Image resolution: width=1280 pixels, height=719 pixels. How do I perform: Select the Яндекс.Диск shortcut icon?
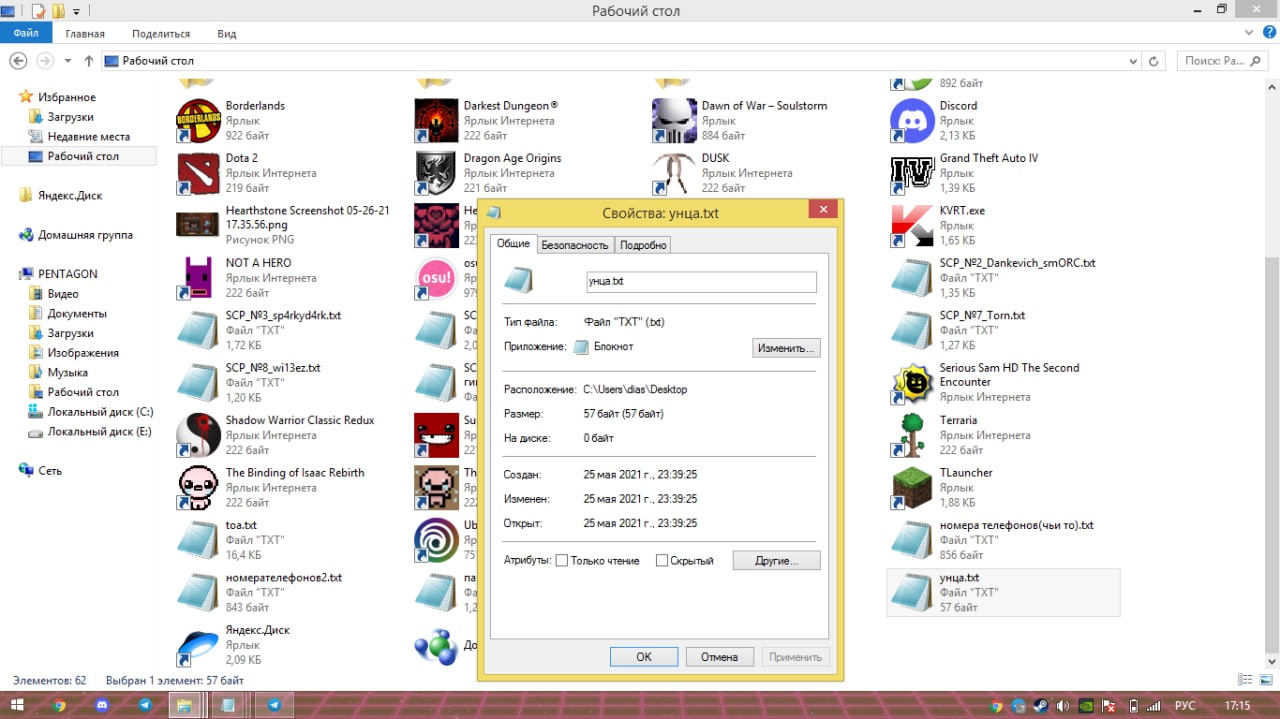point(198,645)
